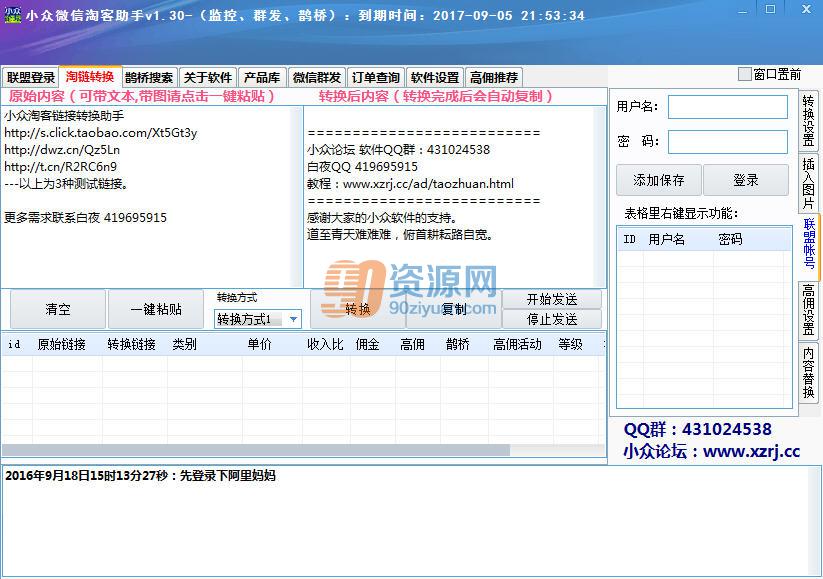Click the ID column header in accounts table
Screen dimensions: 823x579
630,239
